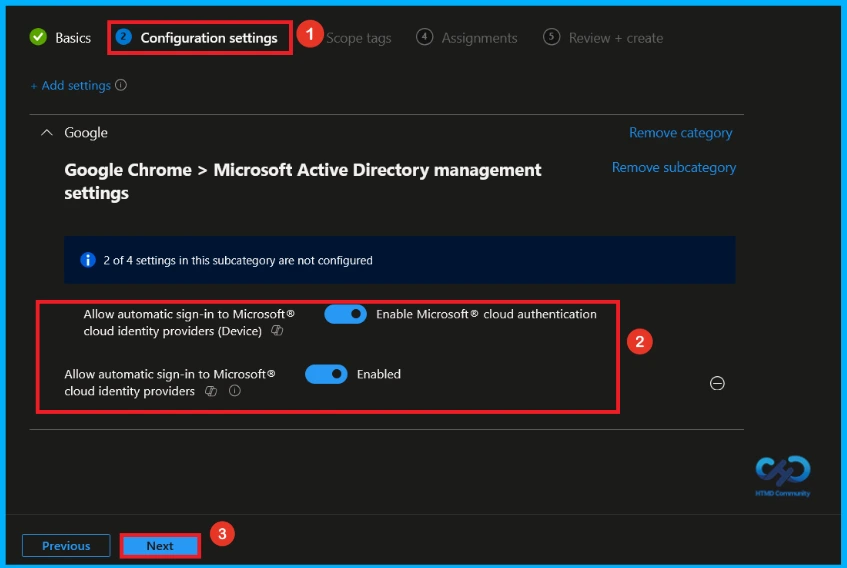Open info tooltip for cloud identity providers setting

click(234, 390)
